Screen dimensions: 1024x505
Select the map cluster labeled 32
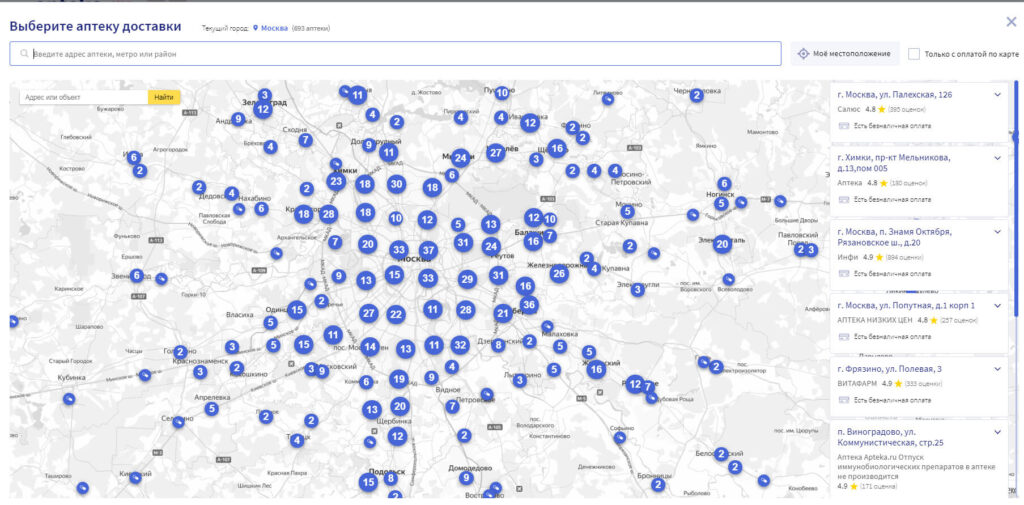pos(460,345)
